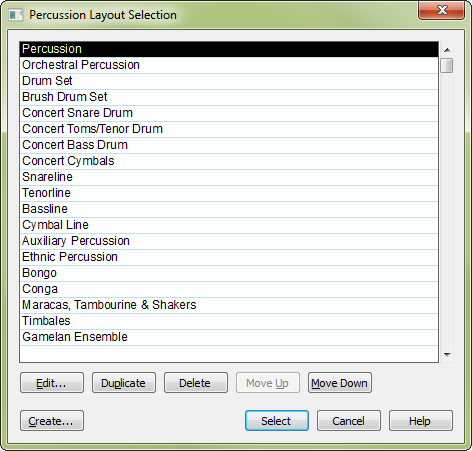Choose the Drum Set layout
Viewport: 472px width, 451px height.
pos(229,81)
